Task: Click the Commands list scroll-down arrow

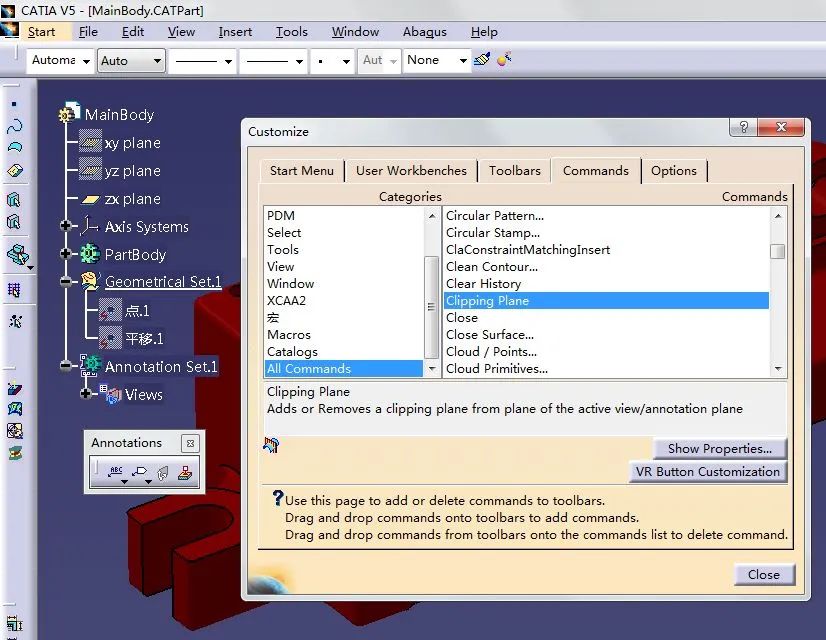Action: (778, 369)
